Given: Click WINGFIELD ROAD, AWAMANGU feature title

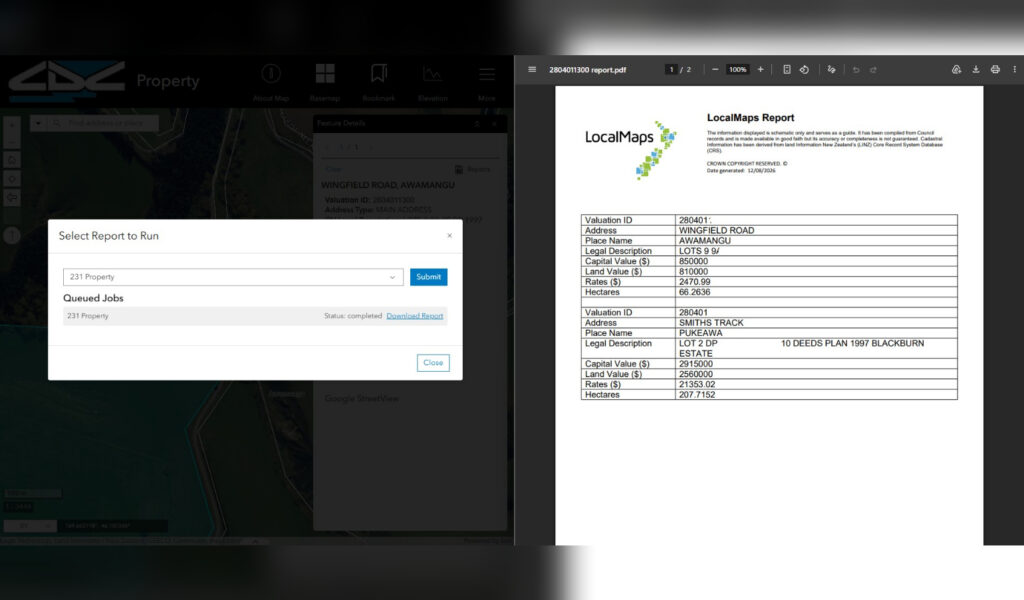Looking at the screenshot, I should (388, 185).
